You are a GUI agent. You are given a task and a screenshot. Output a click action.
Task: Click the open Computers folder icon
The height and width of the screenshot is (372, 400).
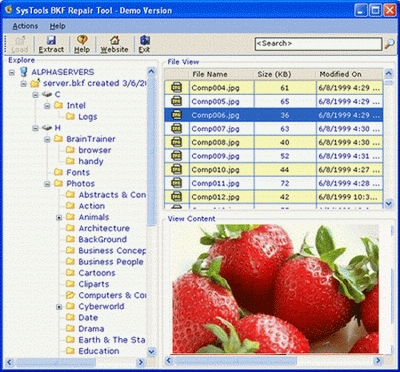coord(70,295)
